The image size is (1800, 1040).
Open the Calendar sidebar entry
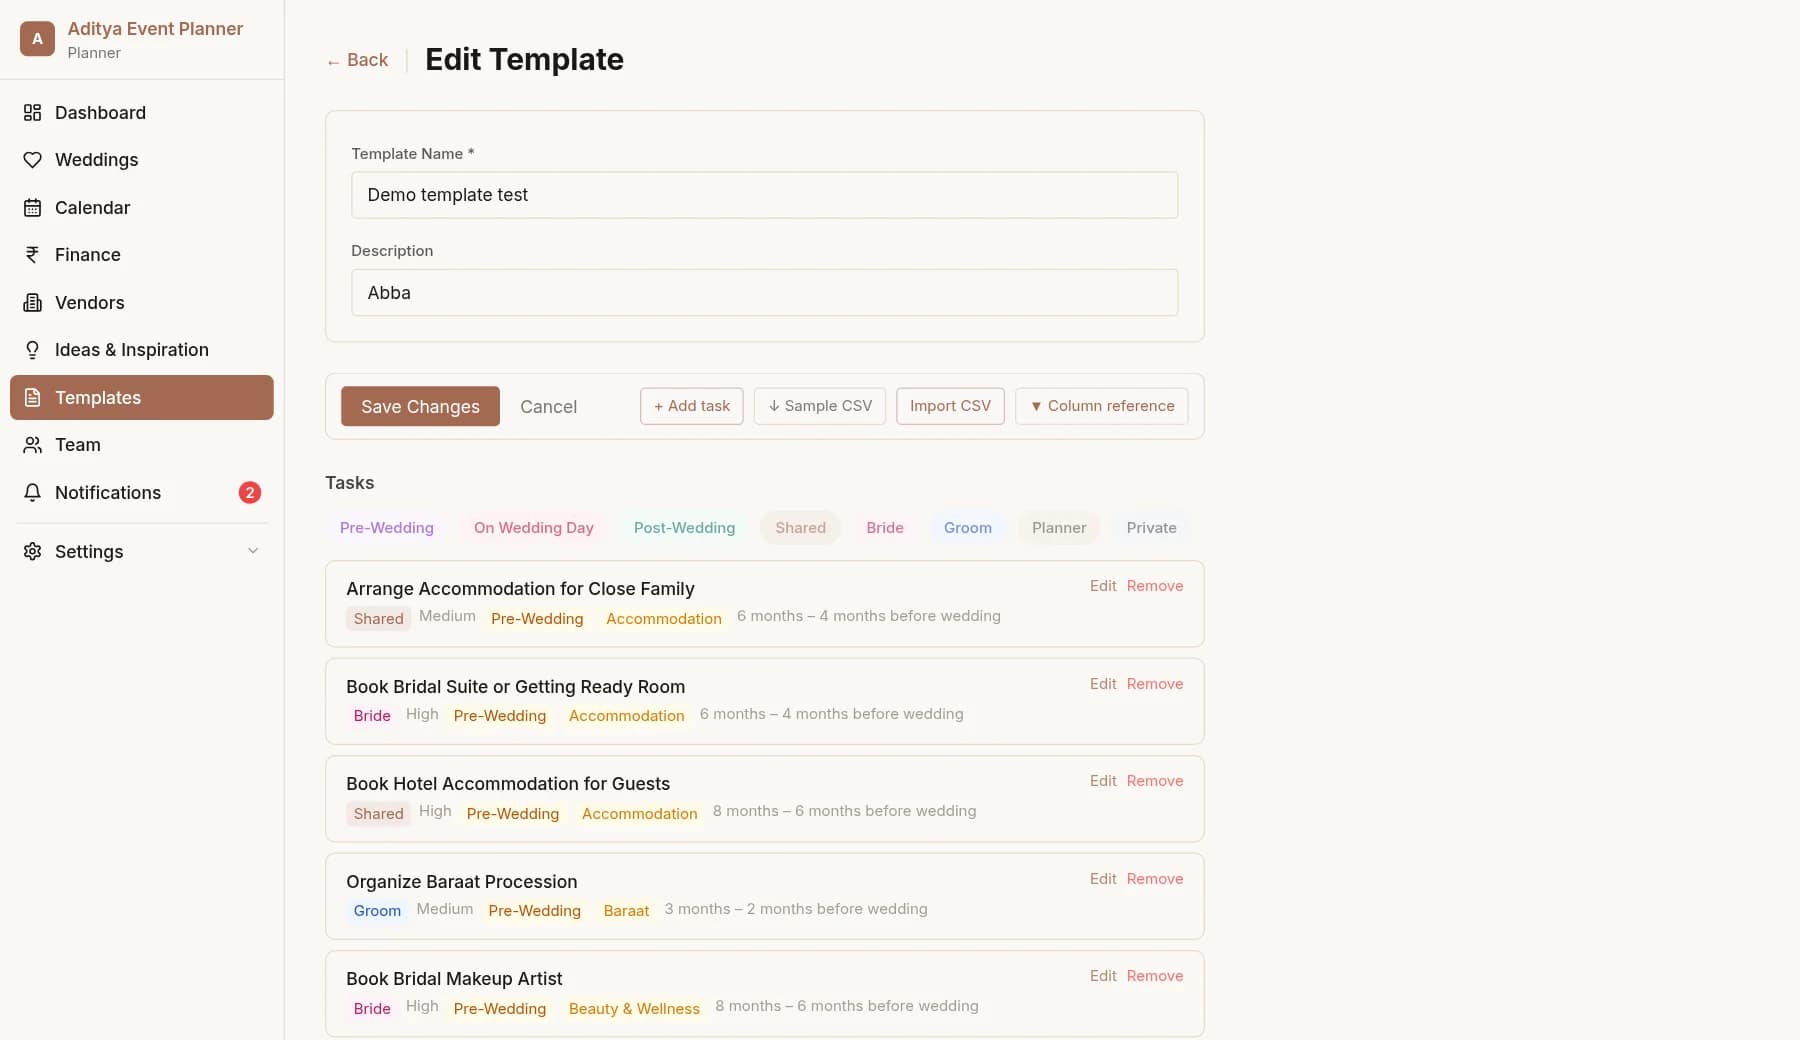tap(141, 207)
